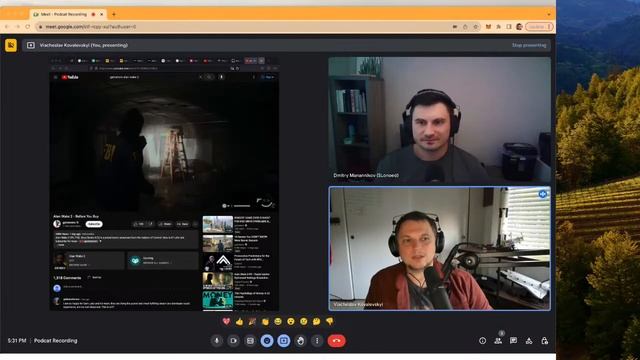Leave the call with red button
This screenshot has height=360, width=640.
pos(336,340)
